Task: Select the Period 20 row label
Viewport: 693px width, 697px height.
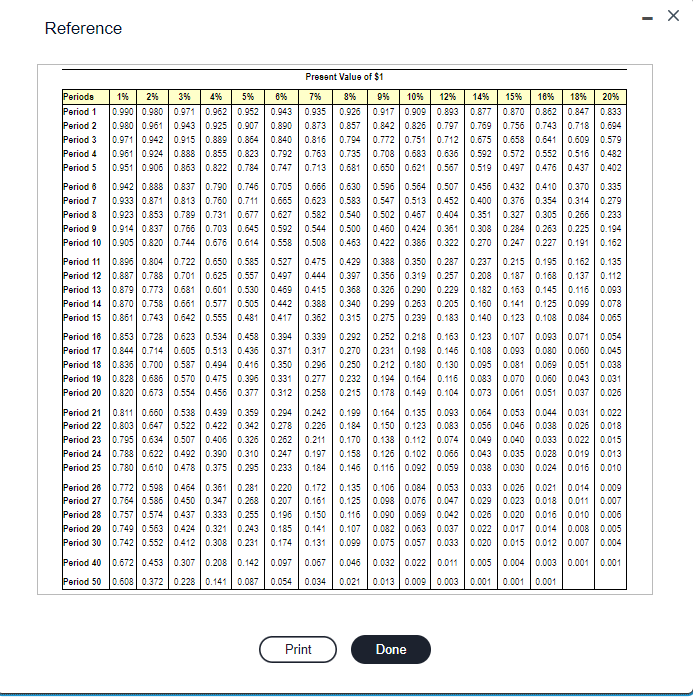Action: (82, 393)
